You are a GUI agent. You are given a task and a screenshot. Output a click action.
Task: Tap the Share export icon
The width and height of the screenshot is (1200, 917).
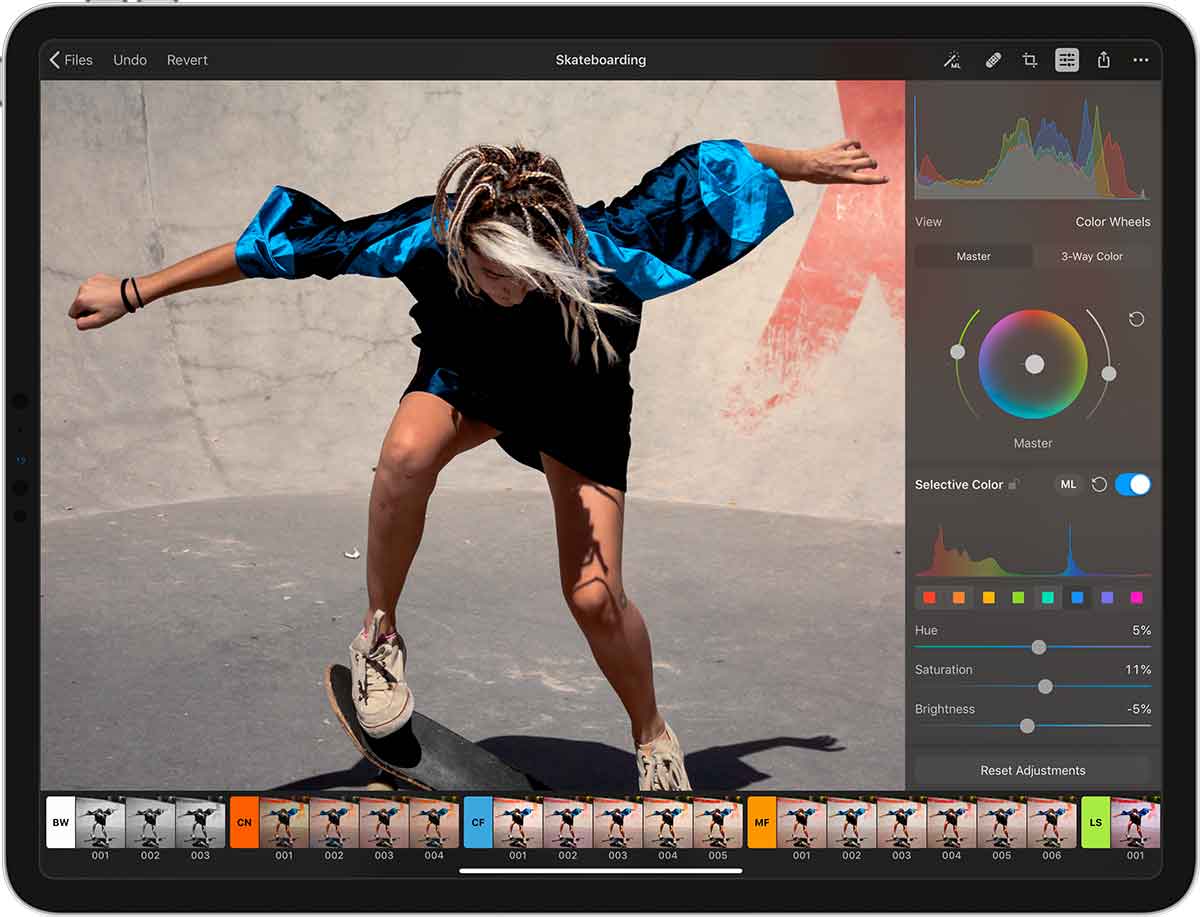[1104, 60]
